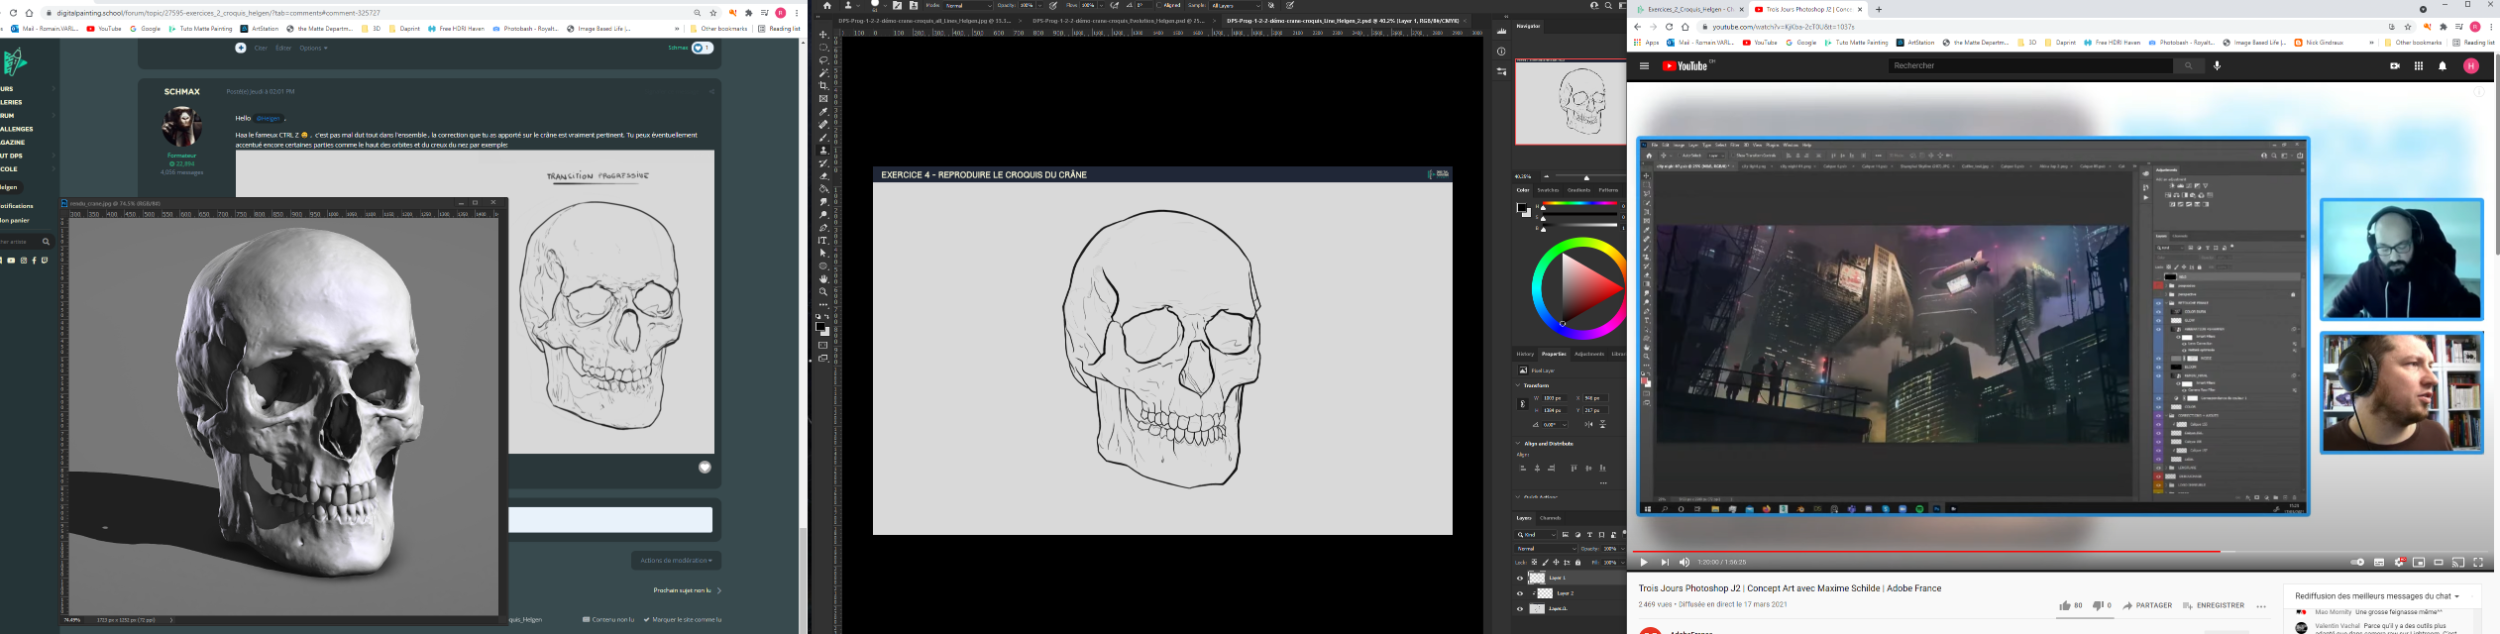Viewport: 2500px width, 634px height.
Task: Open the YouTube hamburger guide menu
Action: point(1644,66)
